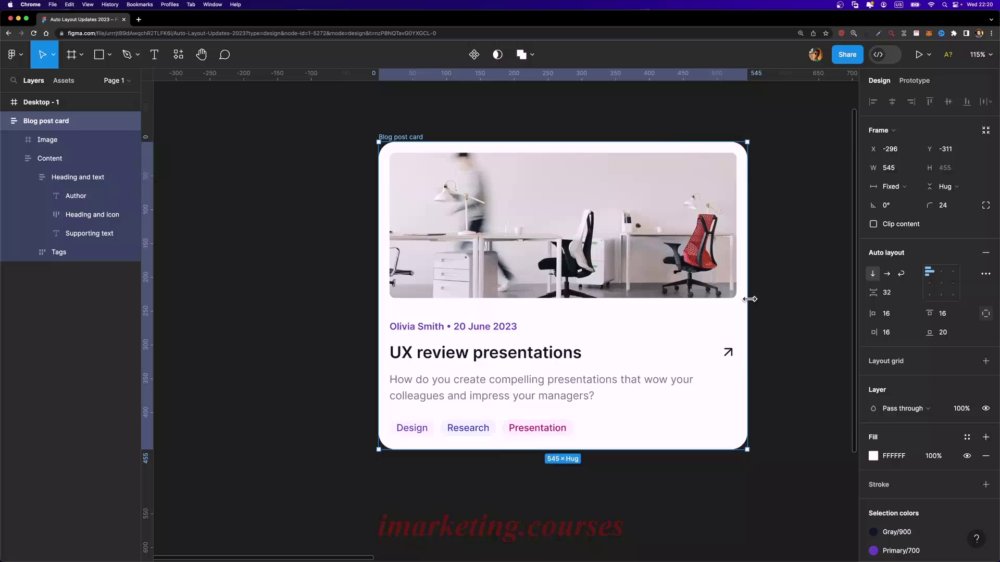This screenshot has height=562, width=1000.
Task: Open the Page 1 dropdown
Action: tap(117, 80)
